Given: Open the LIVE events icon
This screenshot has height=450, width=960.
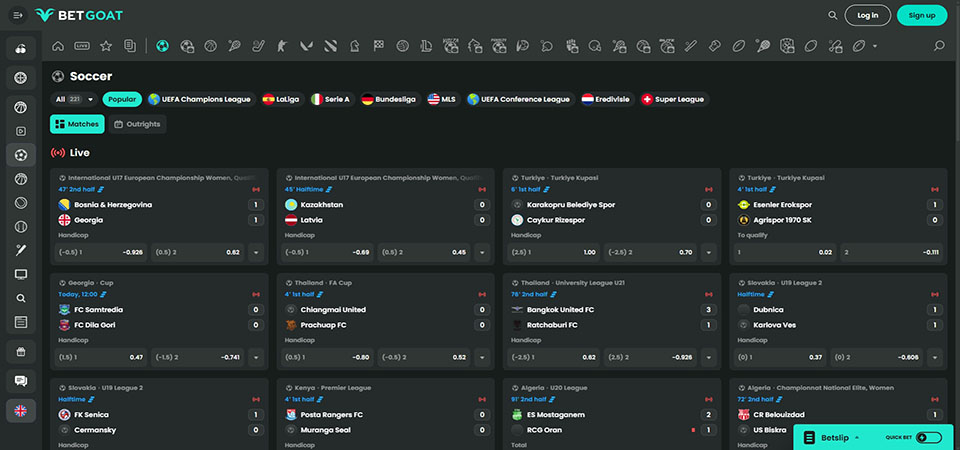Looking at the screenshot, I should (x=82, y=46).
